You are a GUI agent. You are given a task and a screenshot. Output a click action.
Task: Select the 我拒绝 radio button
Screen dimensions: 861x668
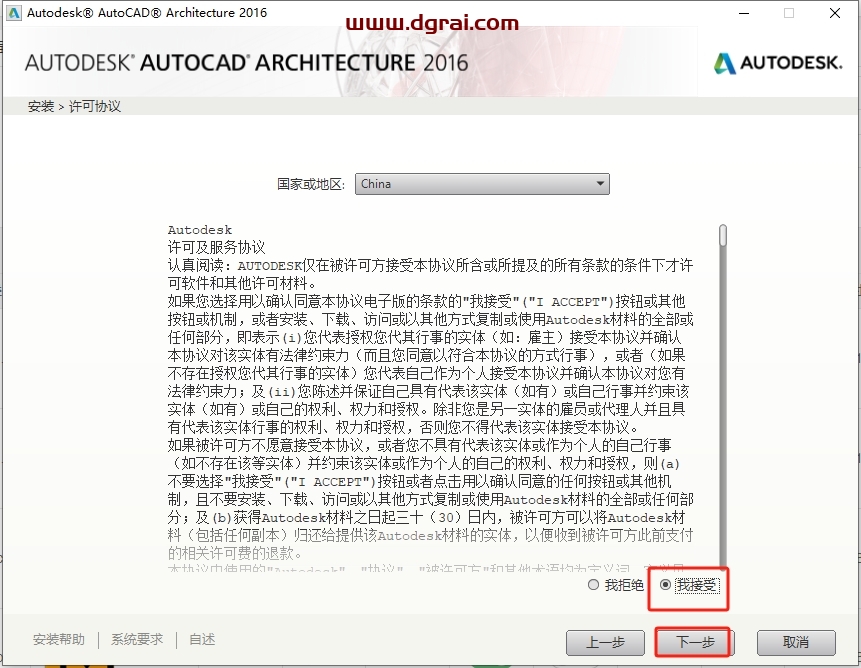click(593, 585)
